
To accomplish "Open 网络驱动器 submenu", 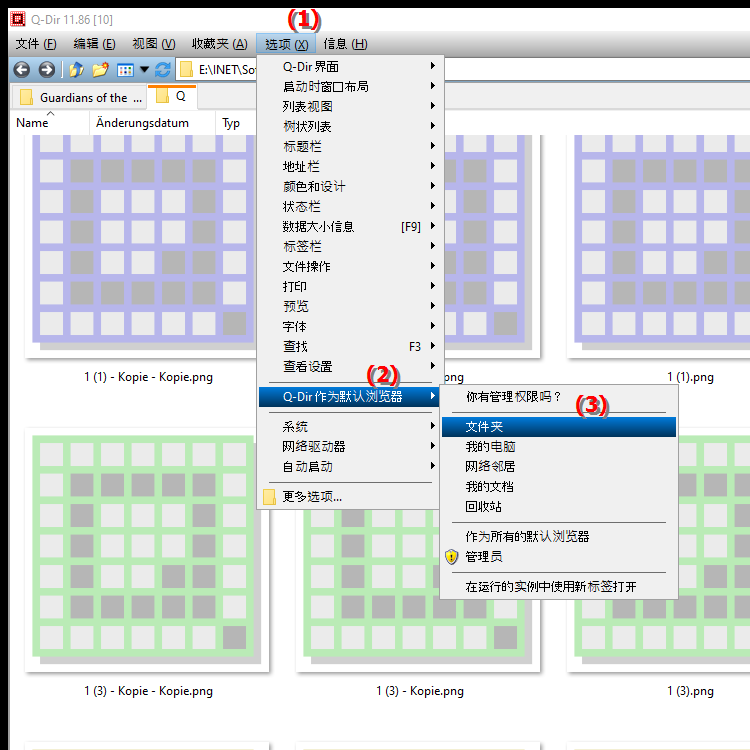I will [351, 446].
